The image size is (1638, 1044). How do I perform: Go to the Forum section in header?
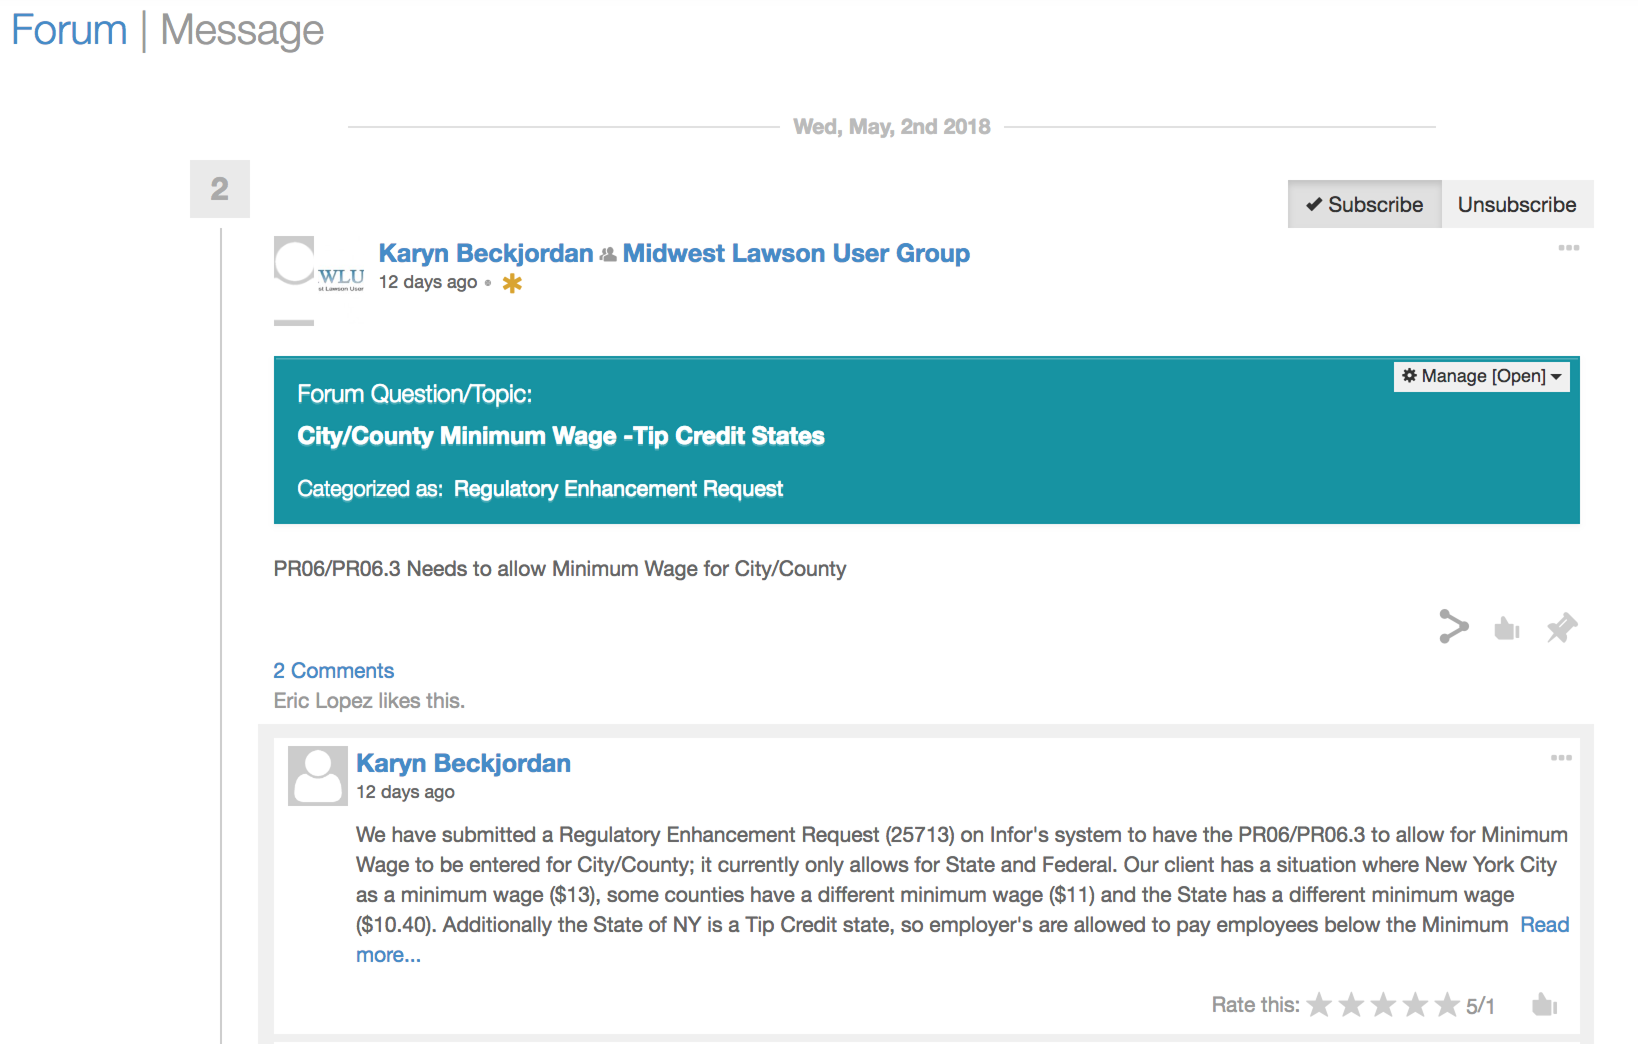point(69,30)
